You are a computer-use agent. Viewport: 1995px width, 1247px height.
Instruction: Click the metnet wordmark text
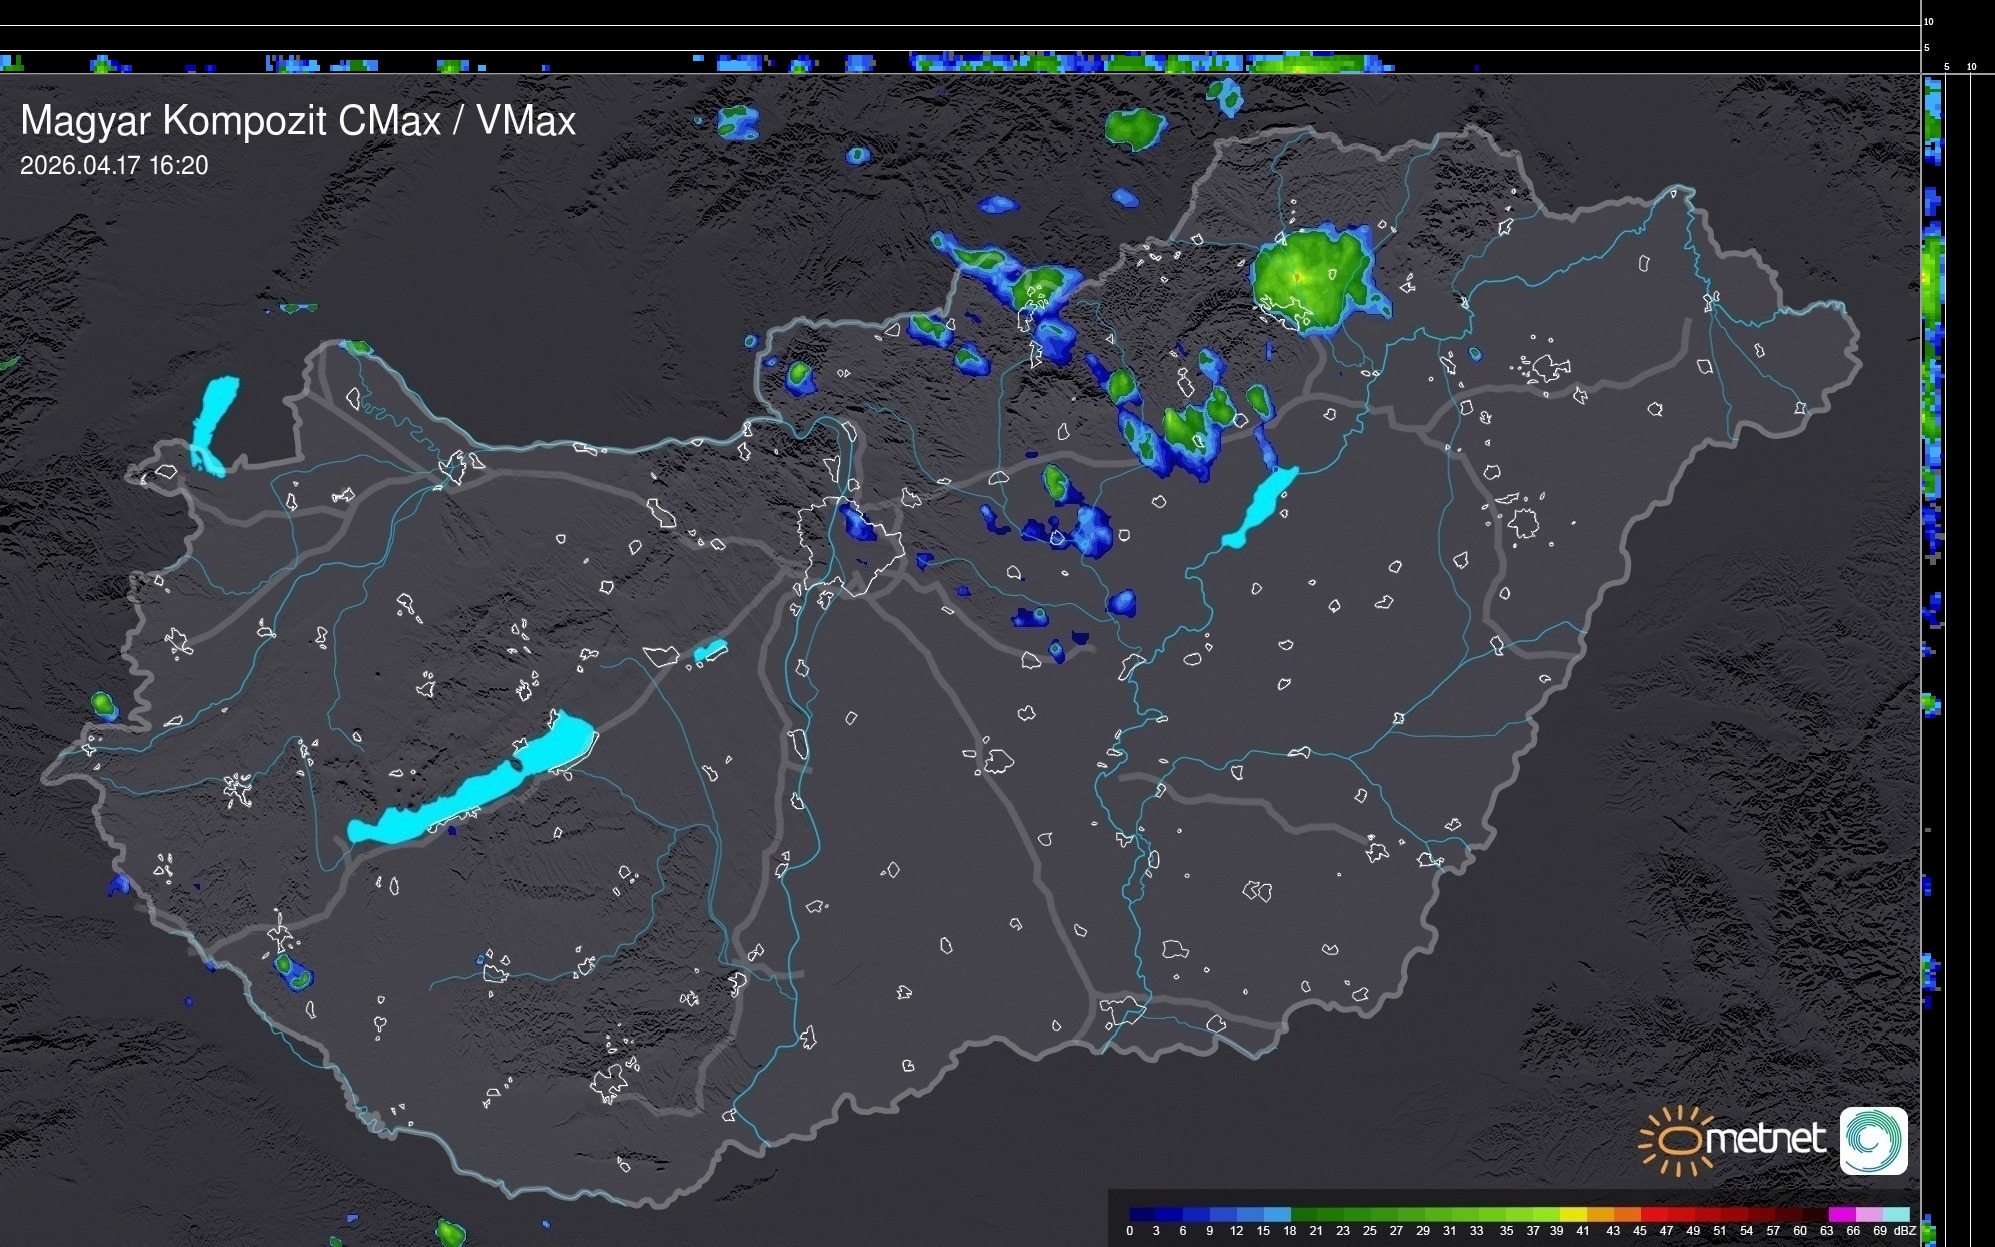click(1765, 1140)
